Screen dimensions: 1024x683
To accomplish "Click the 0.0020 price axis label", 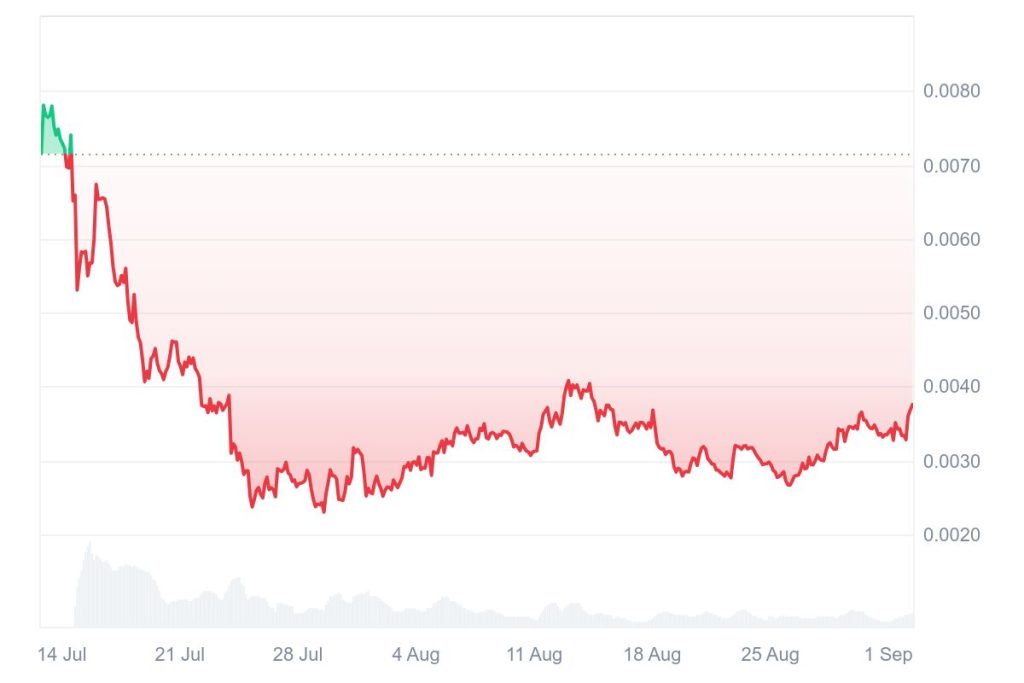I will point(952,535).
